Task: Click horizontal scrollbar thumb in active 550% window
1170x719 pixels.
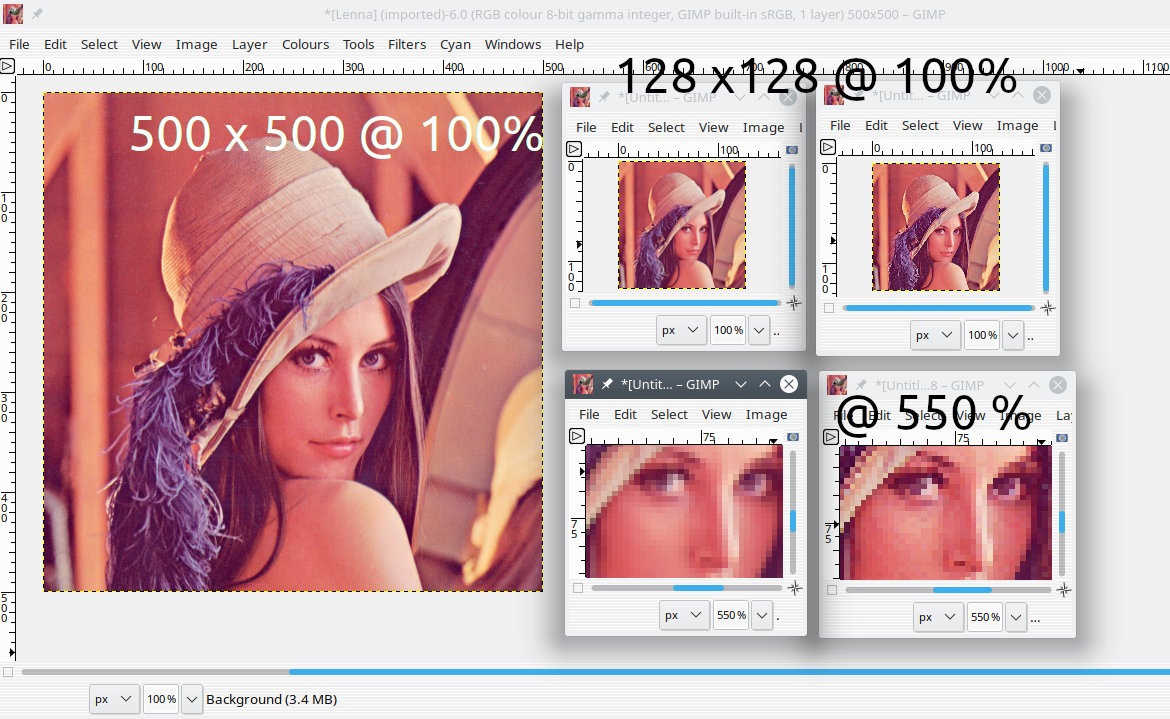Action: 698,588
